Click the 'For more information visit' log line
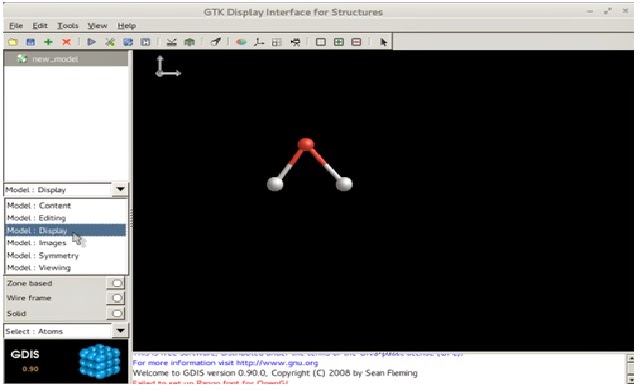The height and width of the screenshot is (390, 639). click(x=225, y=363)
